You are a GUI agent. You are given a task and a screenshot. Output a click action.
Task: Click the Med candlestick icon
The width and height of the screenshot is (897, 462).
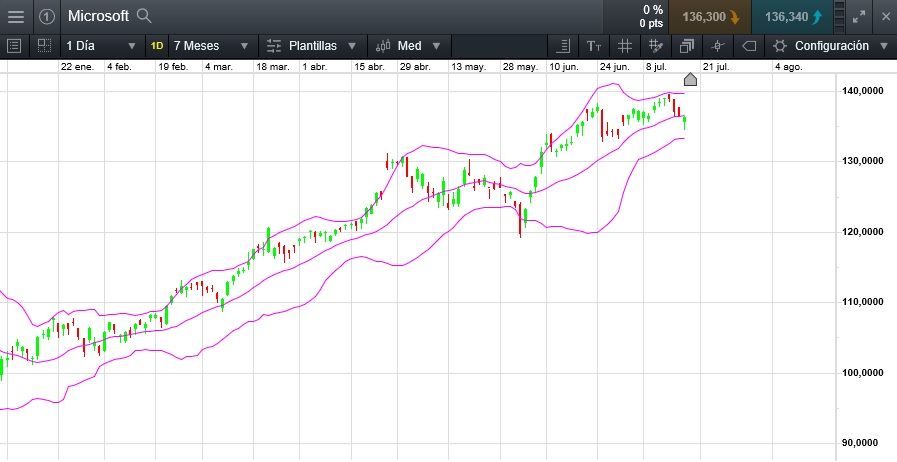(383, 46)
